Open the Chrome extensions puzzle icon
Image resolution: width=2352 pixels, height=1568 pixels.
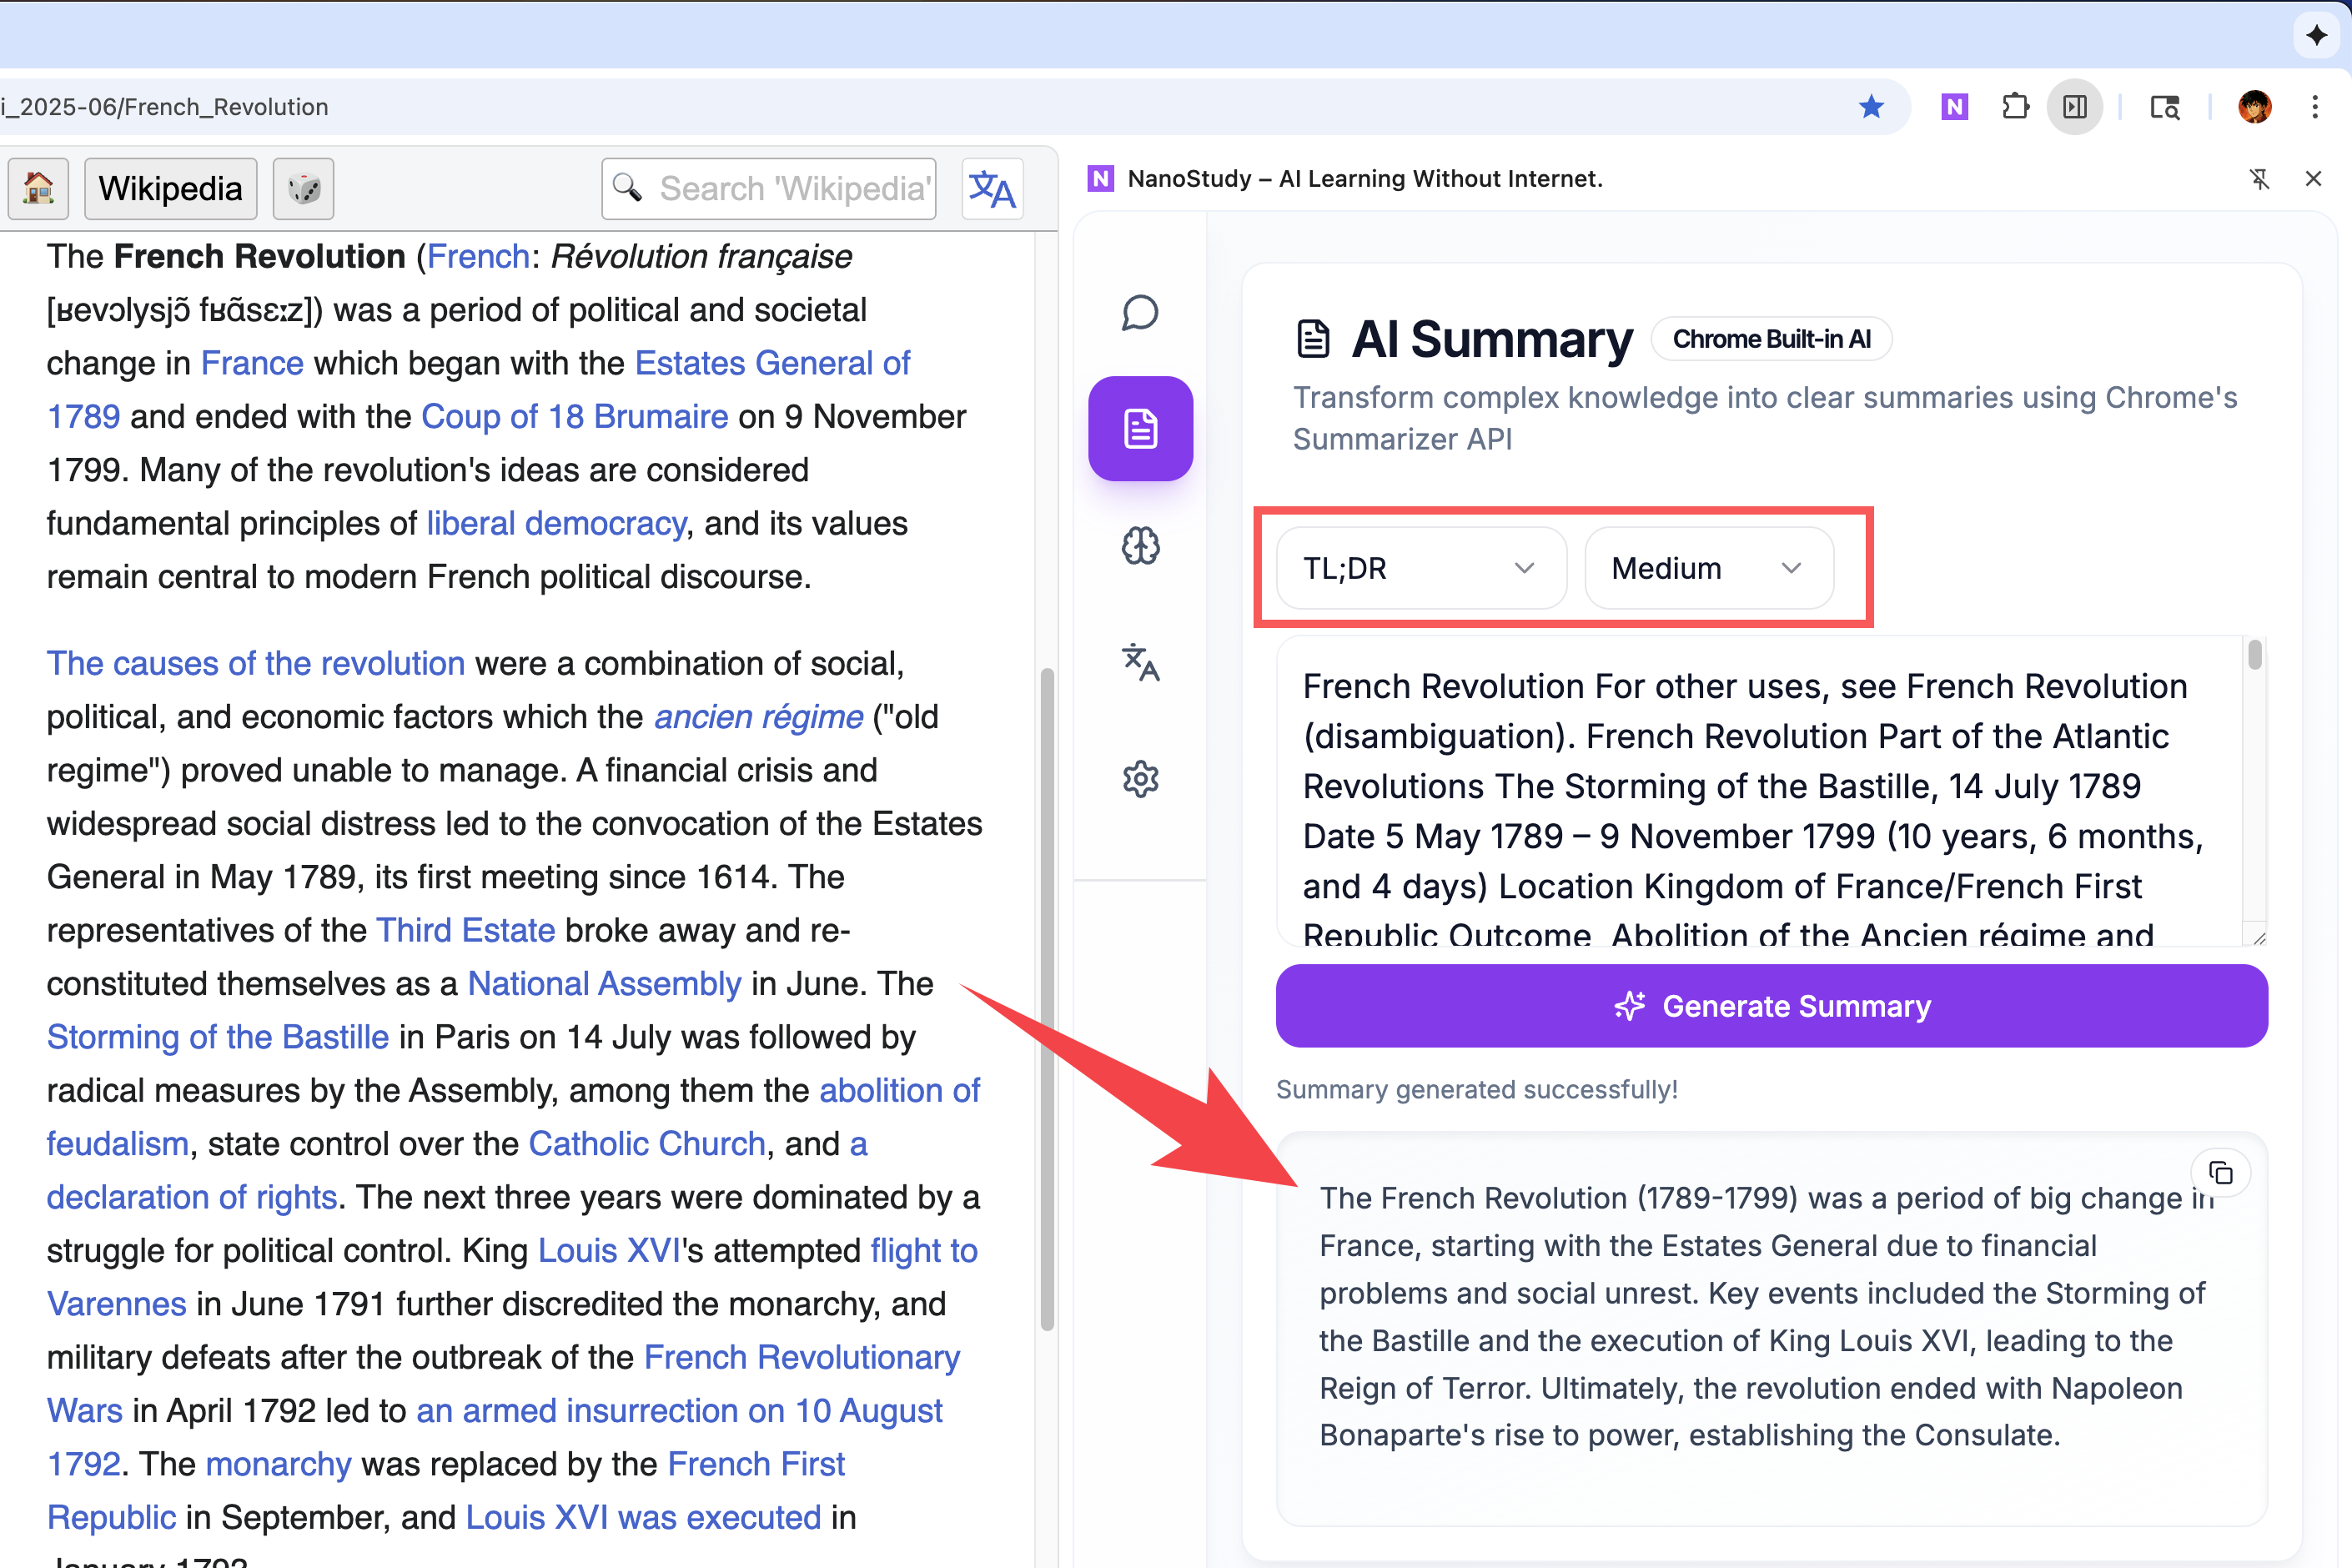pos(2015,107)
